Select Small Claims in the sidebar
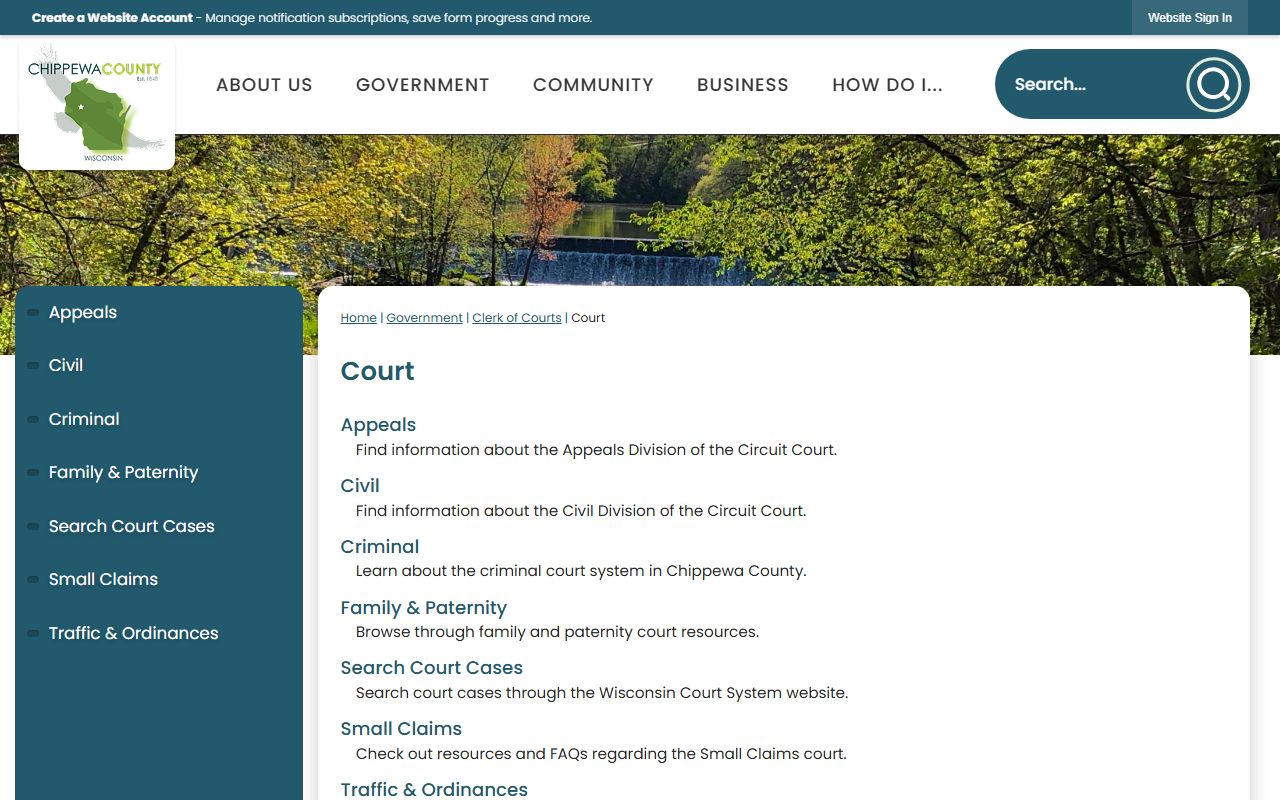1280x800 pixels. 104,579
